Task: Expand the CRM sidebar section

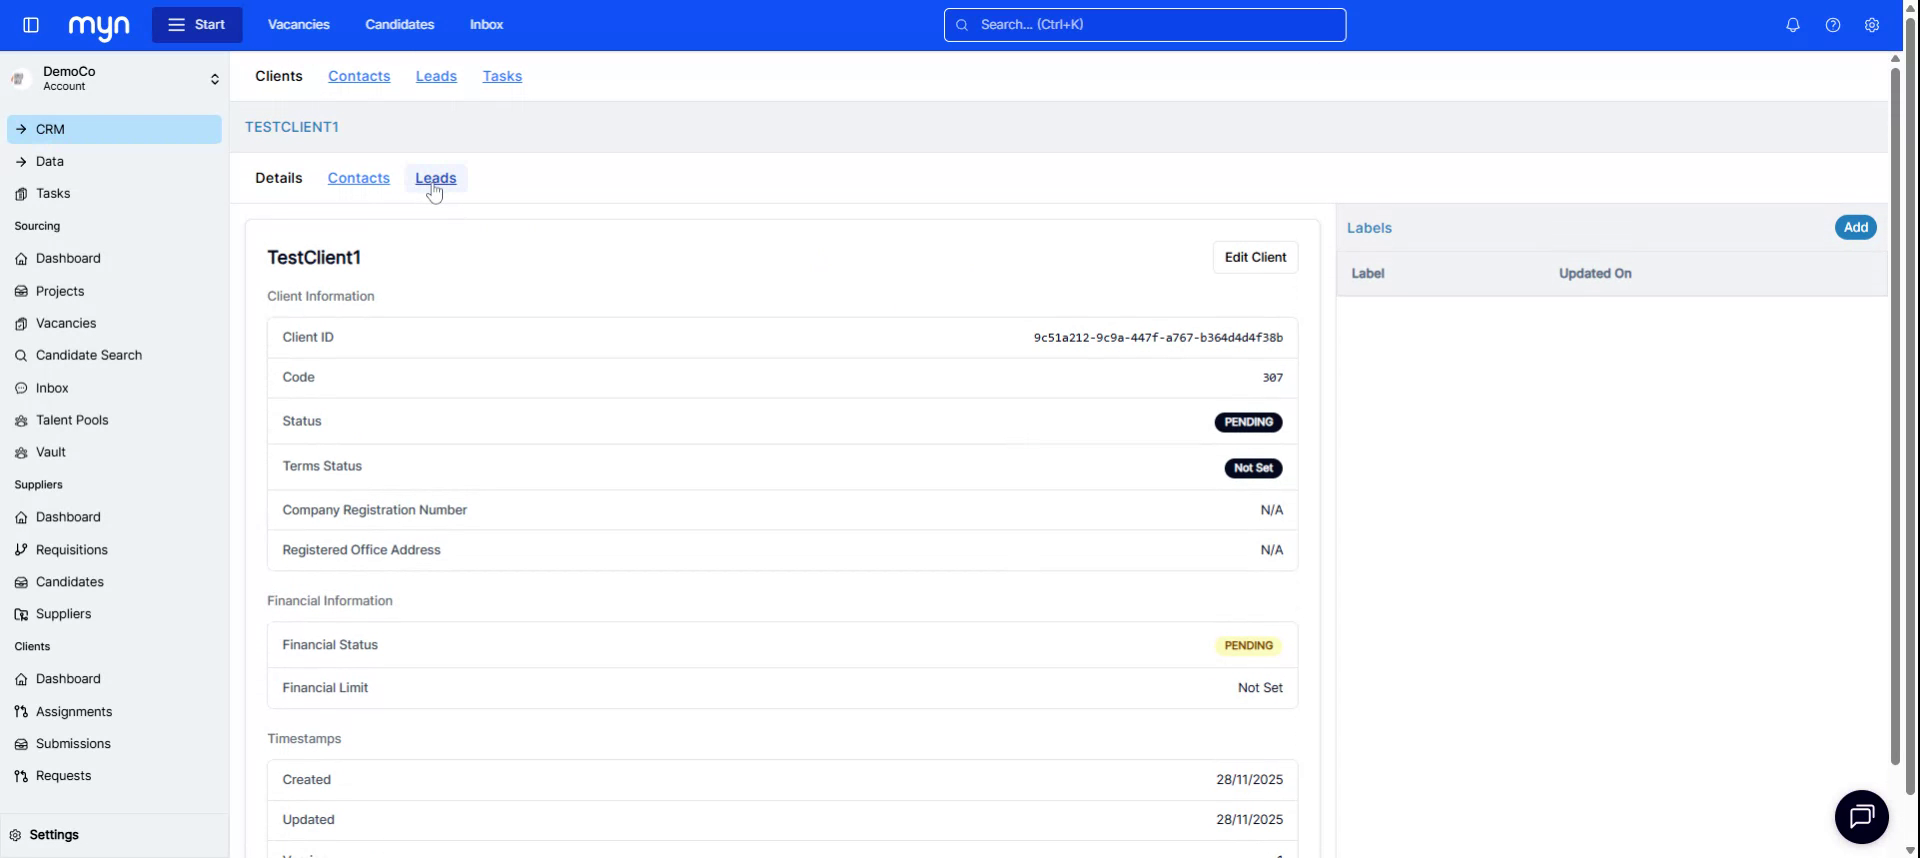Action: (21, 129)
